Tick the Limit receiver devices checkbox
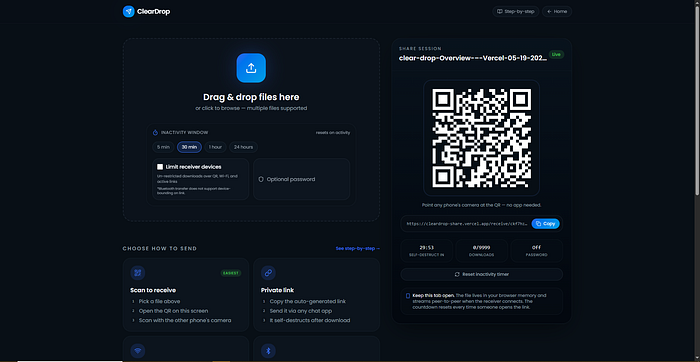 click(x=160, y=167)
